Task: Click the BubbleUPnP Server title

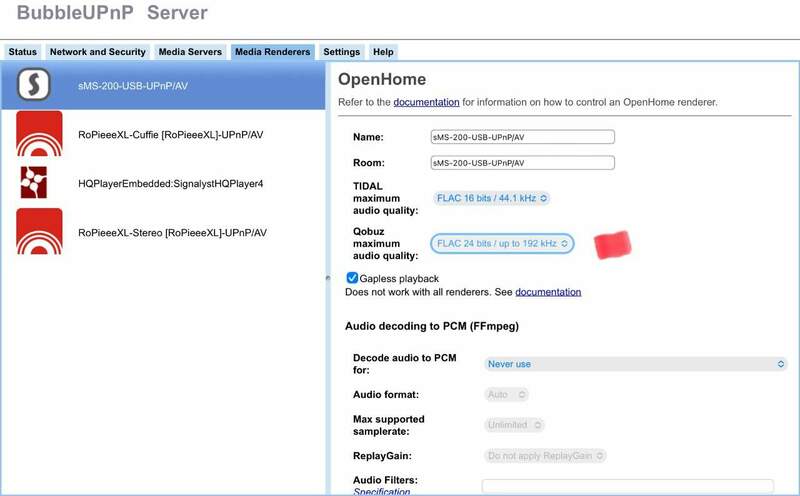Action: 112,12
